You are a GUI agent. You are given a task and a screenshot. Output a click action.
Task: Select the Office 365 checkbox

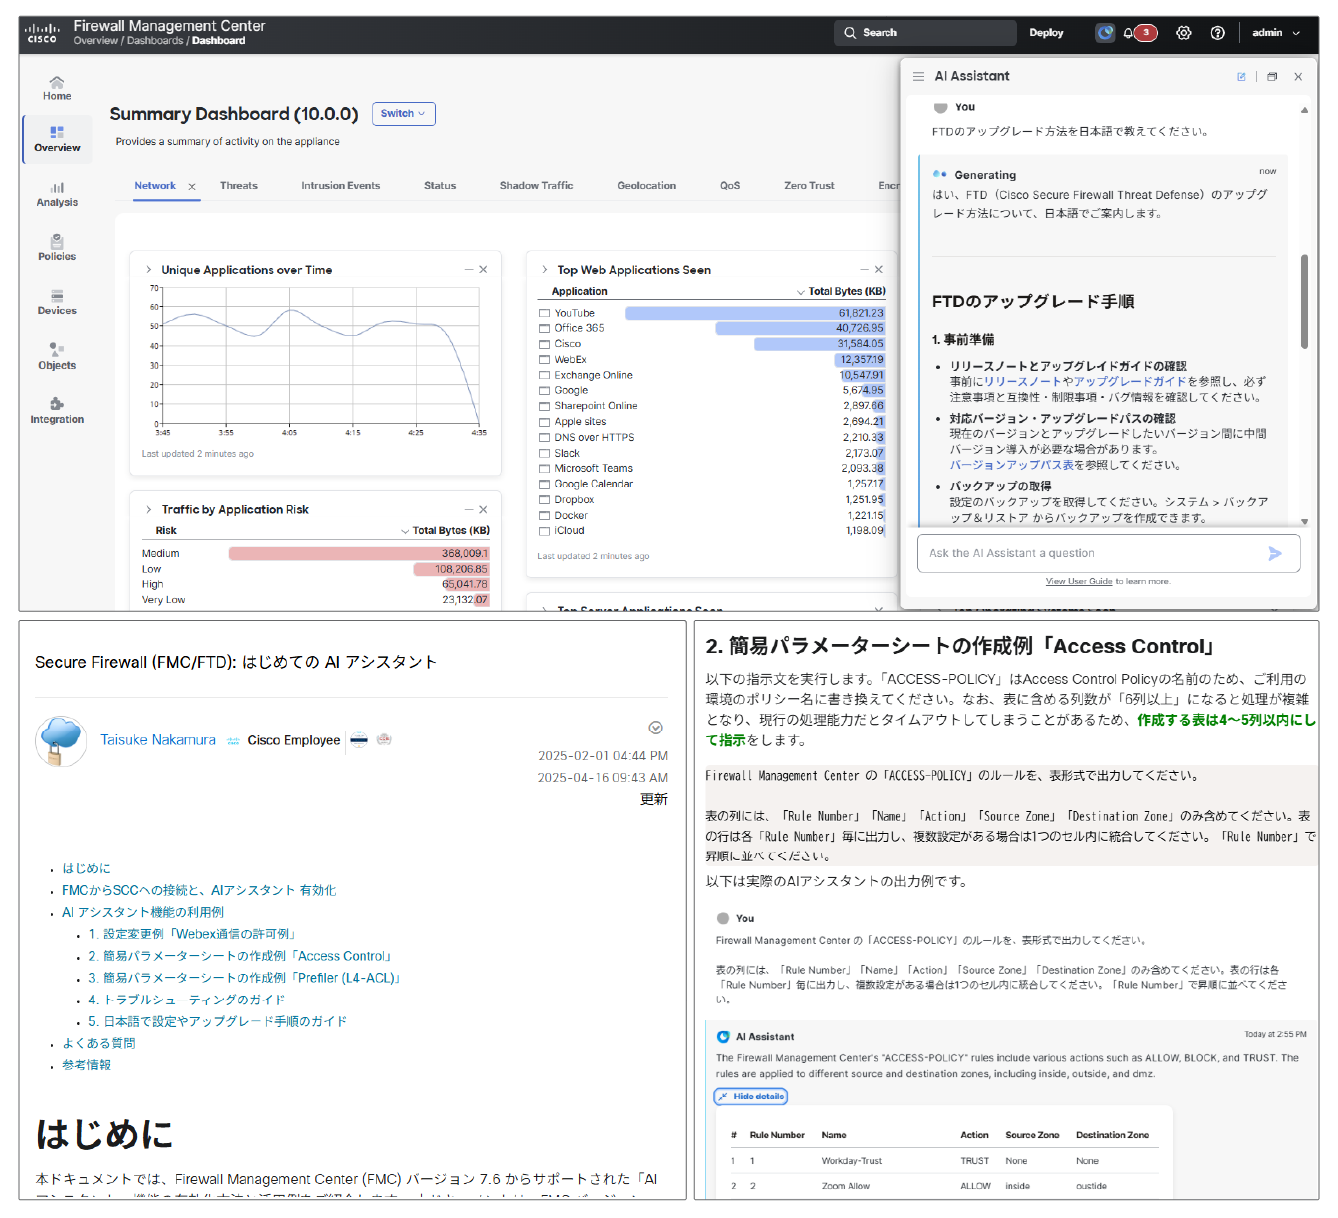(x=545, y=328)
